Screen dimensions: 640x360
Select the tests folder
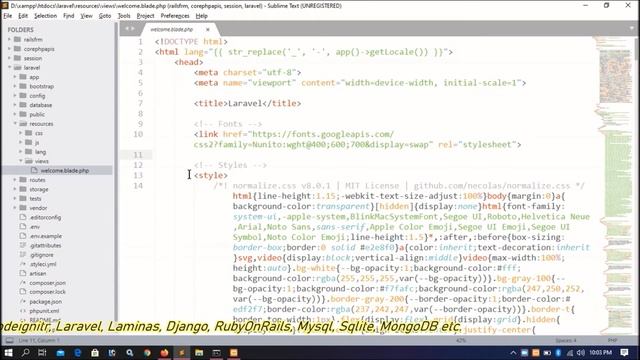(x=35, y=199)
